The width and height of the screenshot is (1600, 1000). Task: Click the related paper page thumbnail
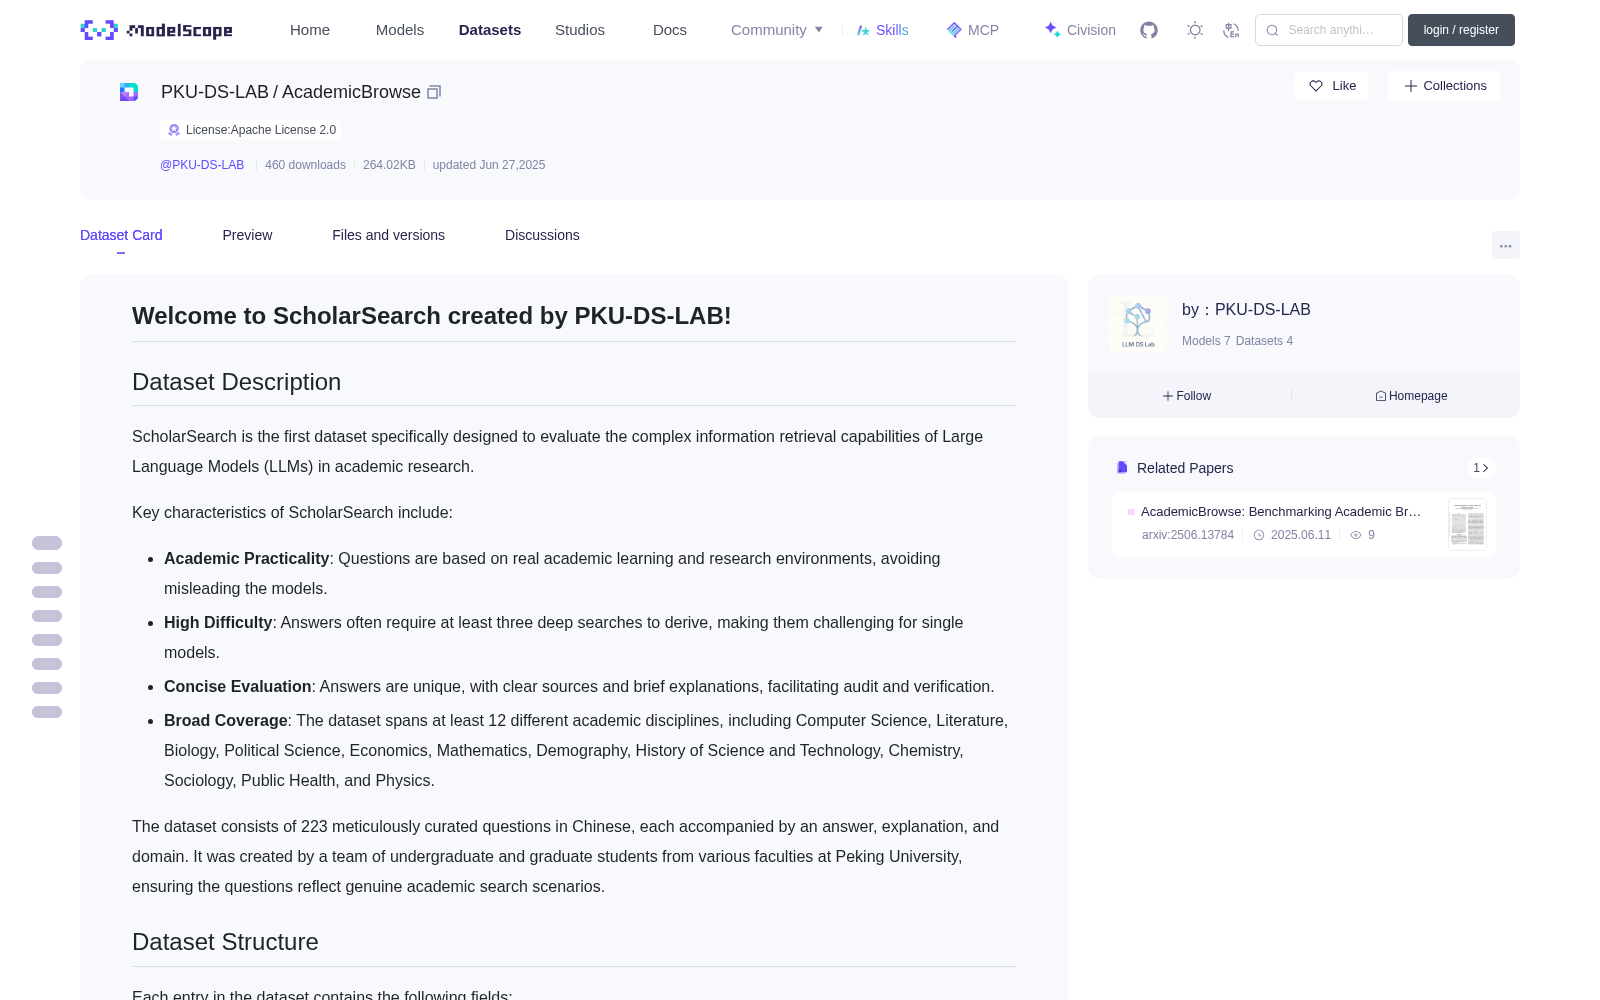(1467, 524)
